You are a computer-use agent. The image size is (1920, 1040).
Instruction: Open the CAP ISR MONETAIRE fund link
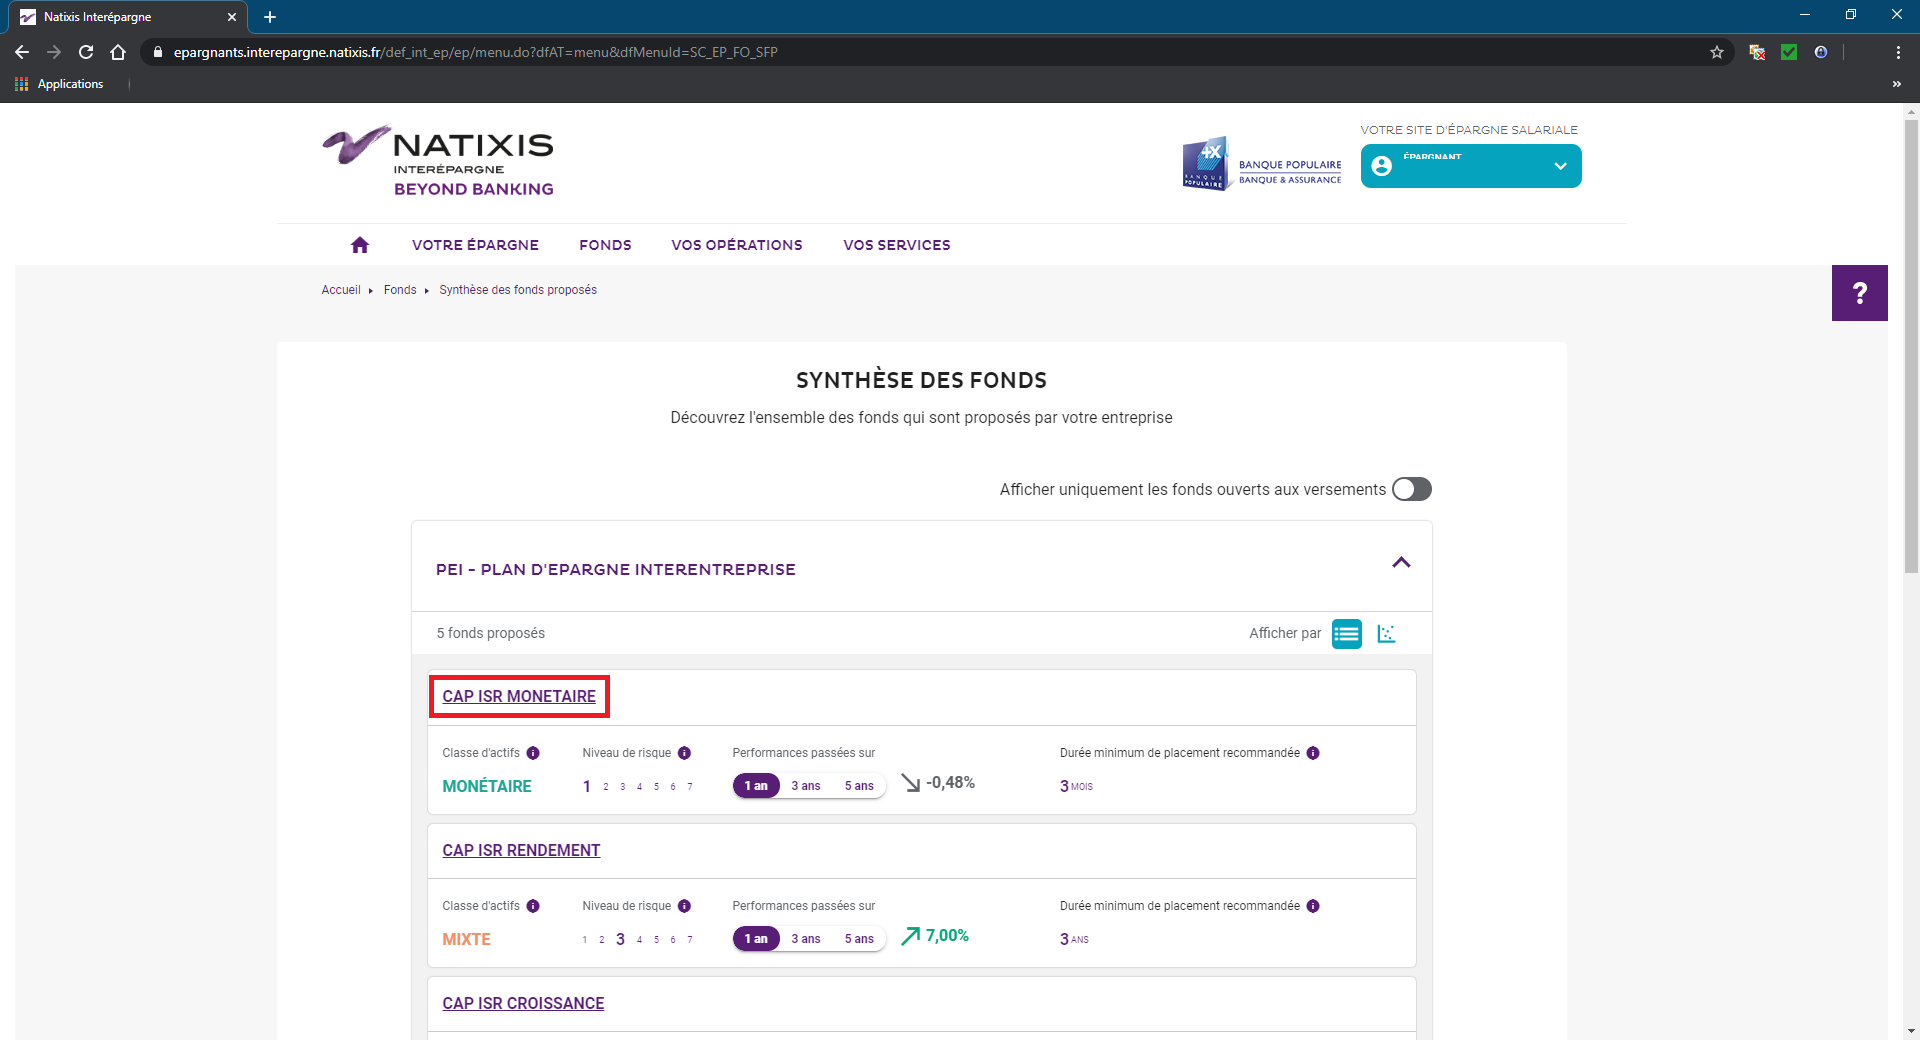pos(519,696)
